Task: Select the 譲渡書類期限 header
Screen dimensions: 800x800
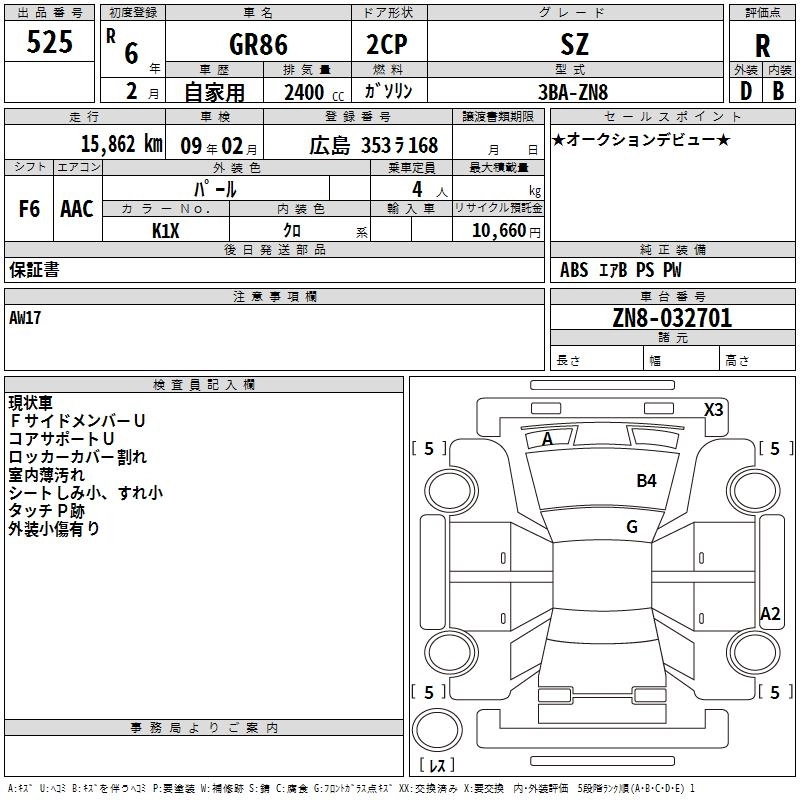Action: pyautogui.click(x=498, y=116)
